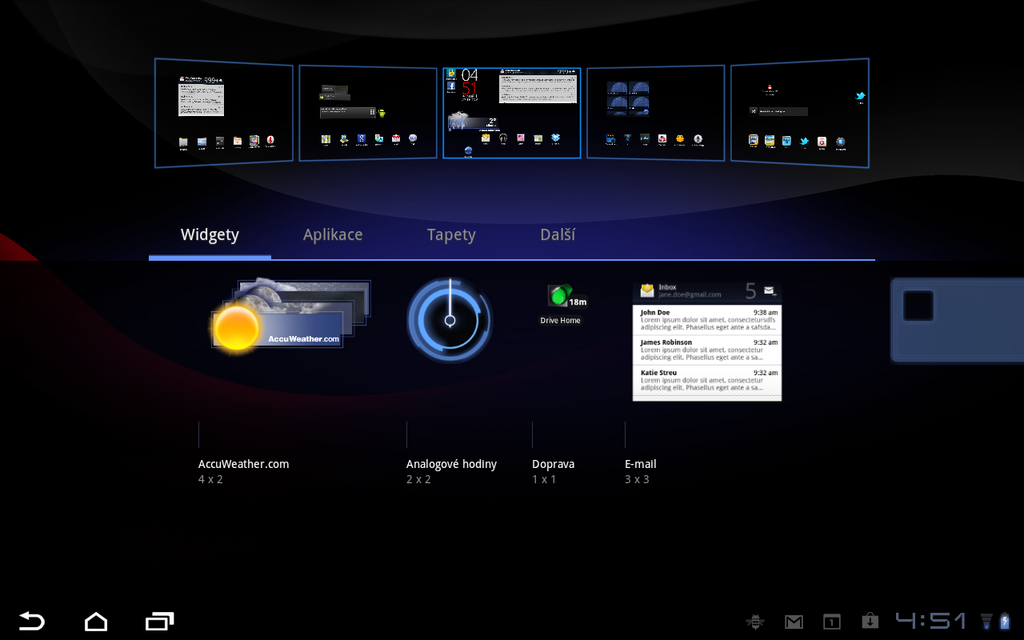
Task: Tap the Honeycomb bee notification icon
Action: [x=755, y=622]
